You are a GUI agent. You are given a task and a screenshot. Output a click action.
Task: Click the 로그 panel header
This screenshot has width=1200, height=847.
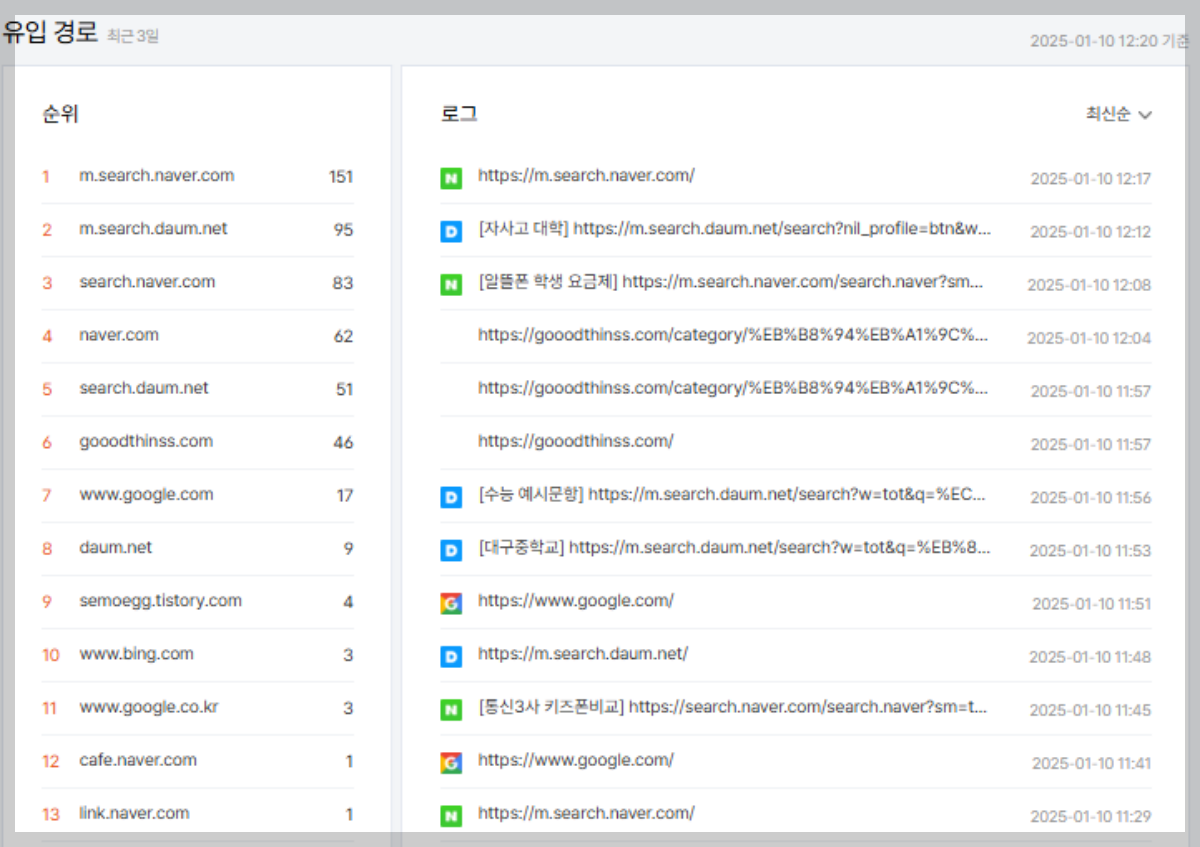pyautogui.click(x=458, y=114)
